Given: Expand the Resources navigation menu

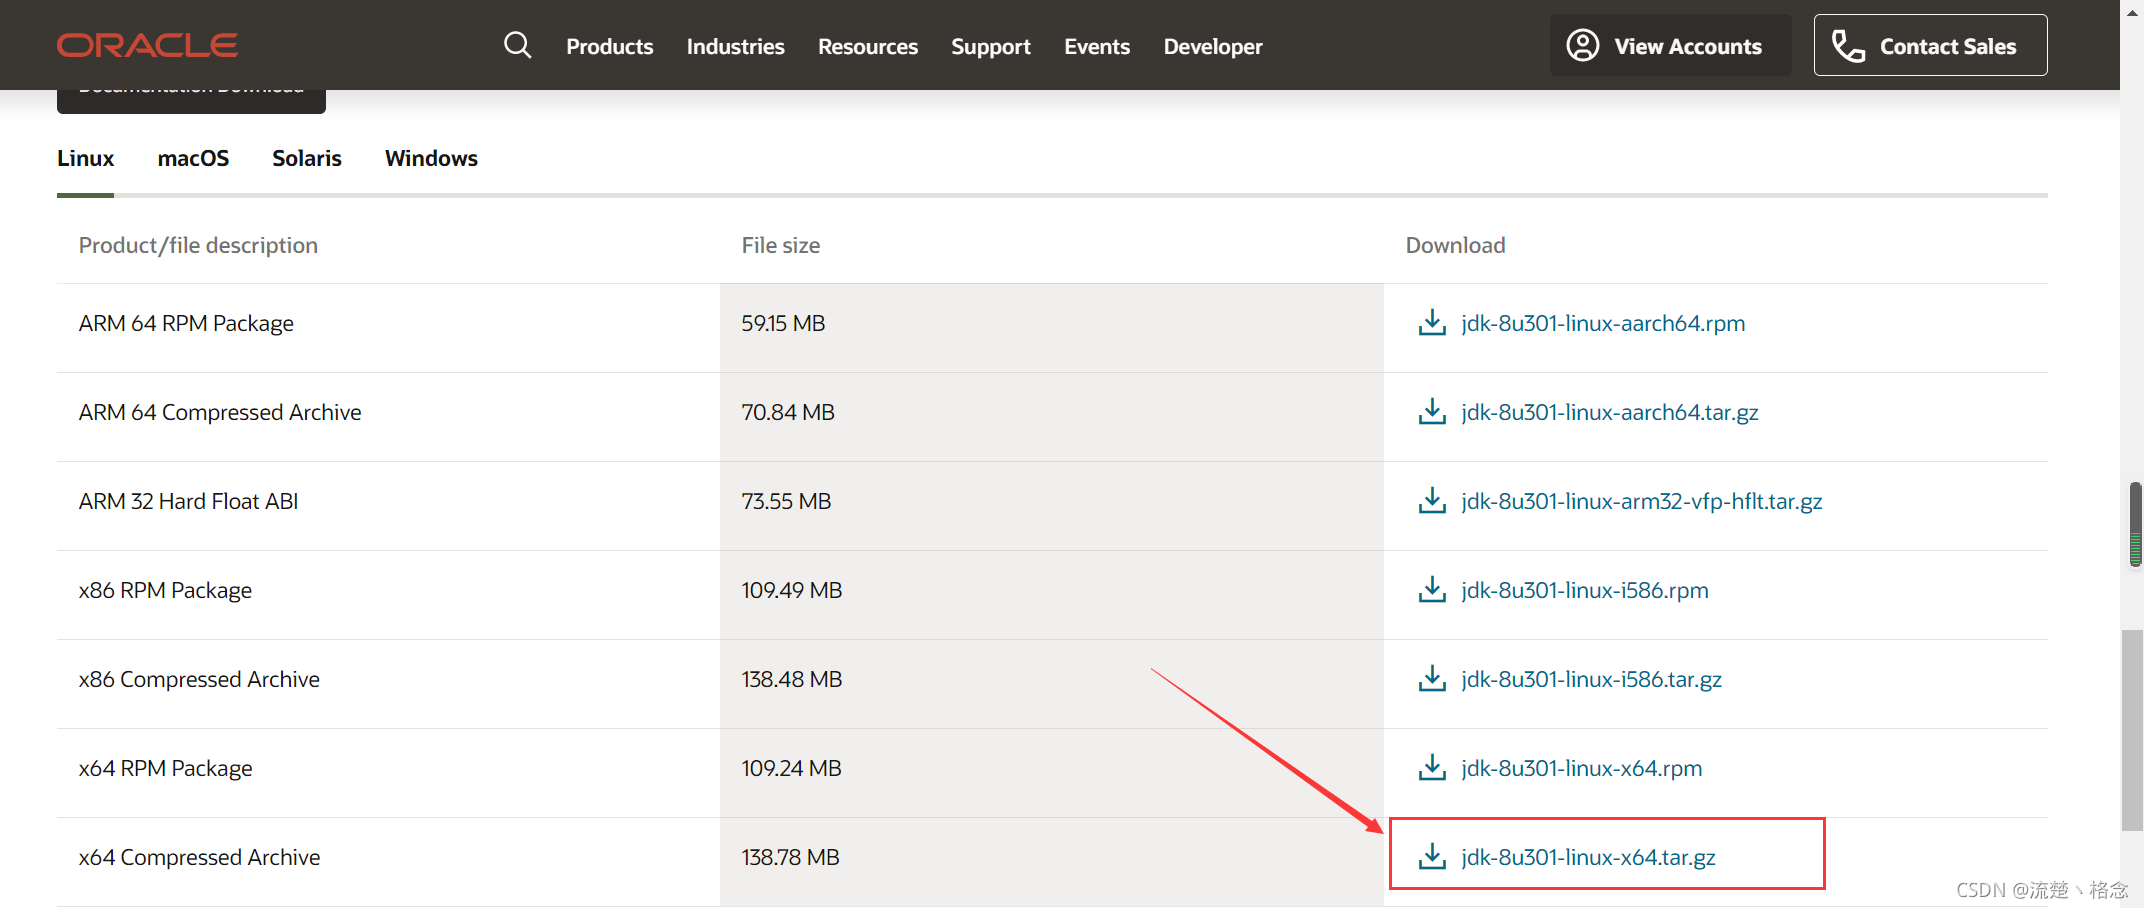Looking at the screenshot, I should tap(867, 47).
